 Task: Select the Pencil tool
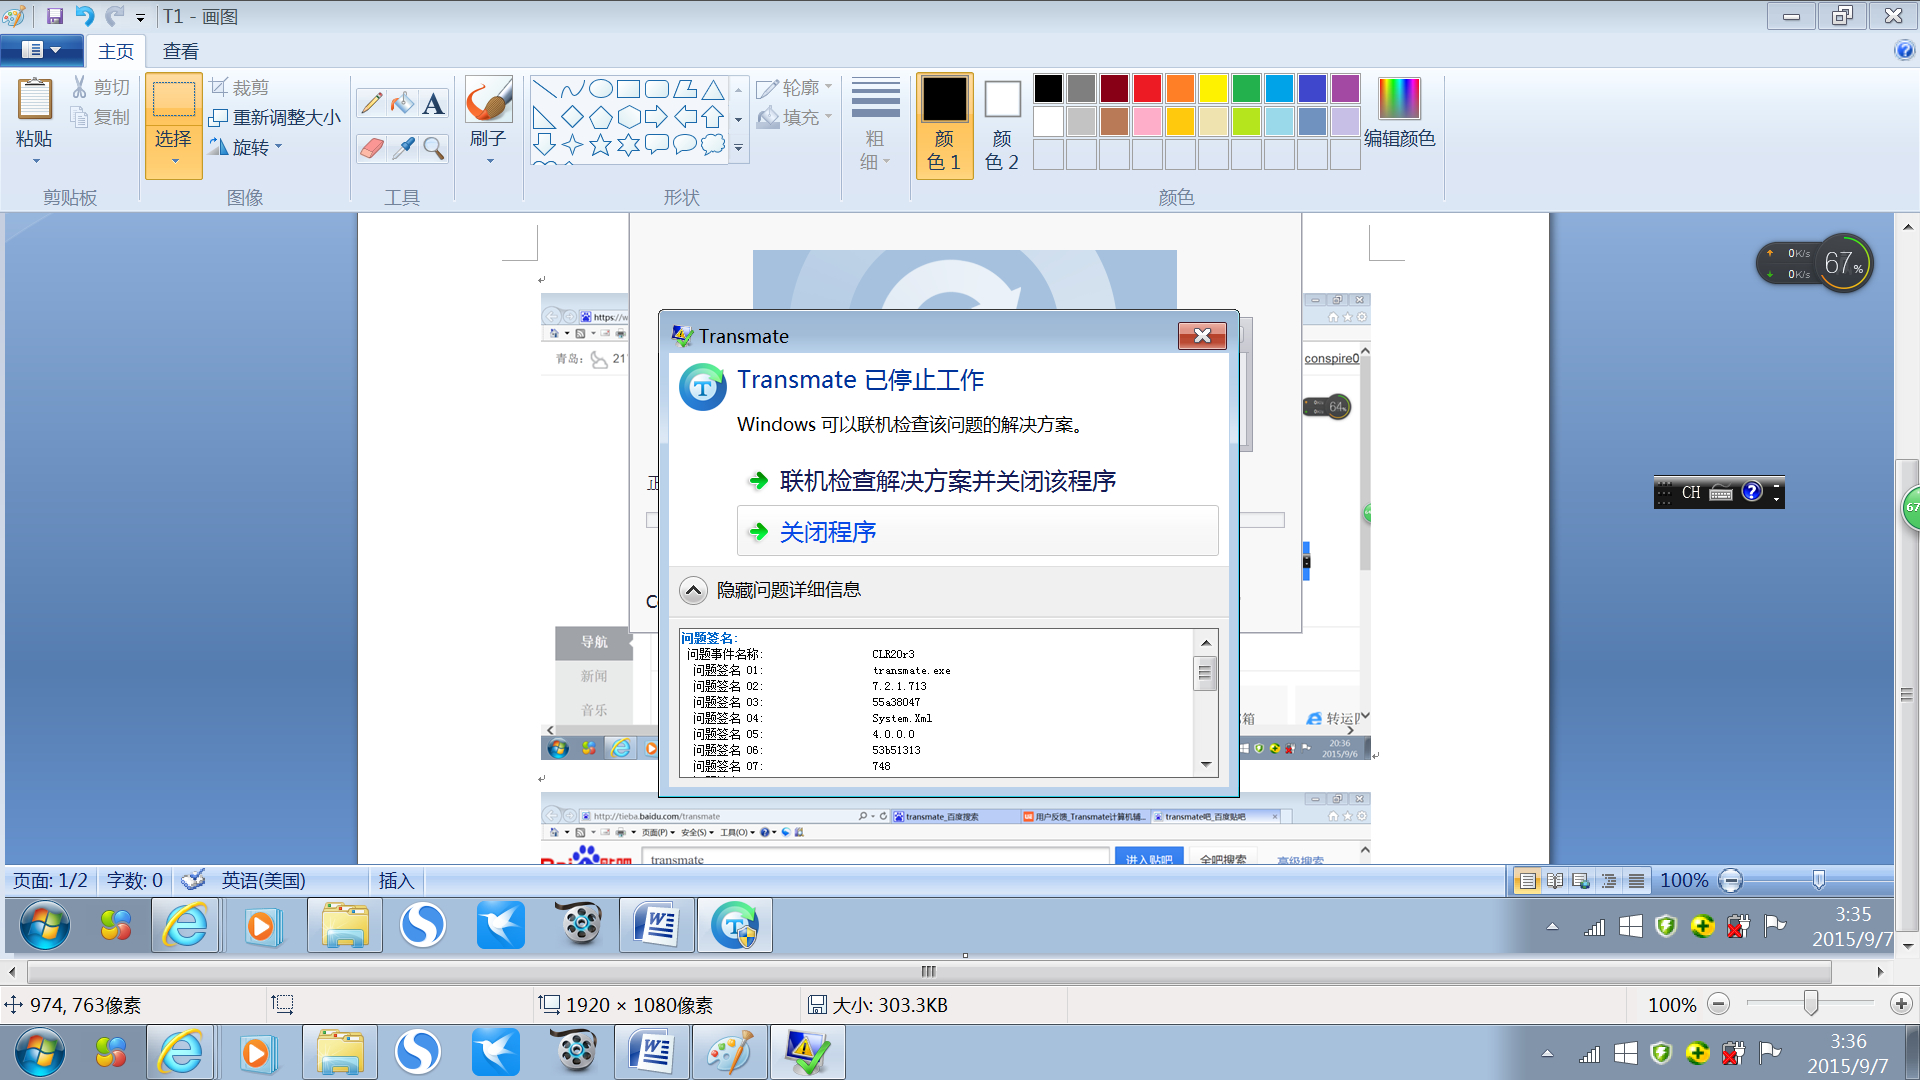tap(371, 103)
